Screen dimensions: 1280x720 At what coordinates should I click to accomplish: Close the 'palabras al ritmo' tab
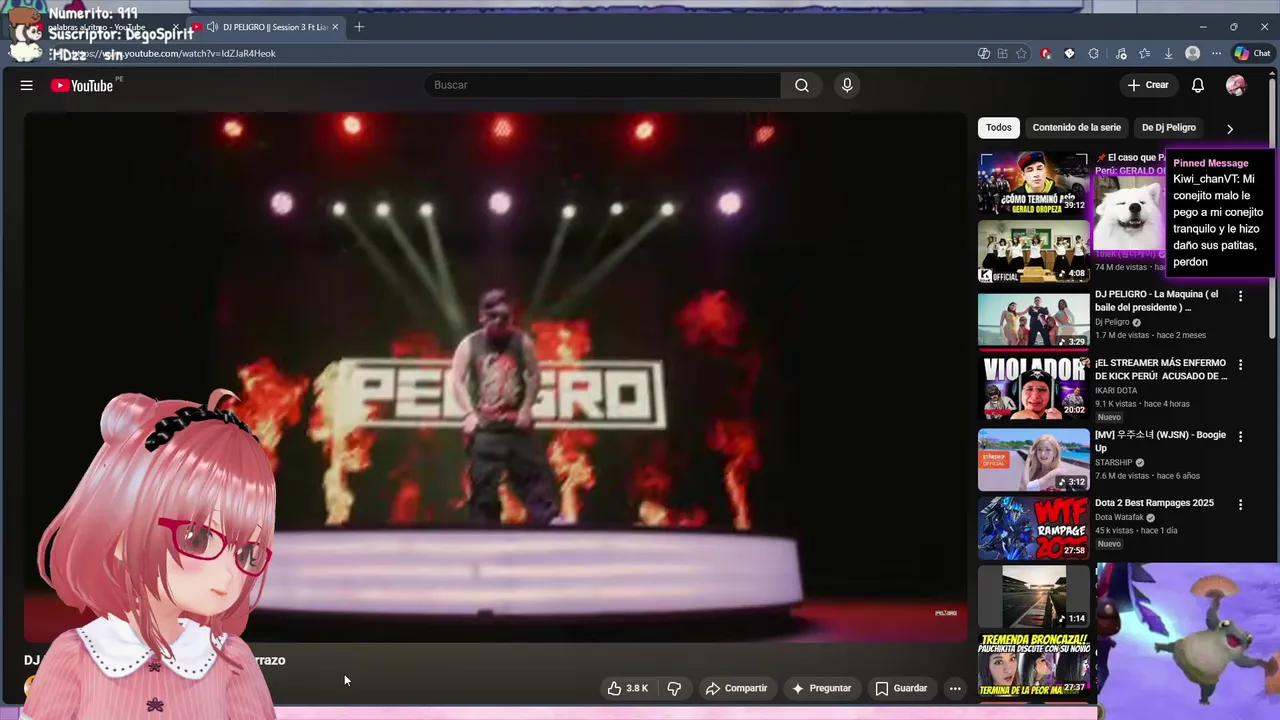click(x=176, y=27)
